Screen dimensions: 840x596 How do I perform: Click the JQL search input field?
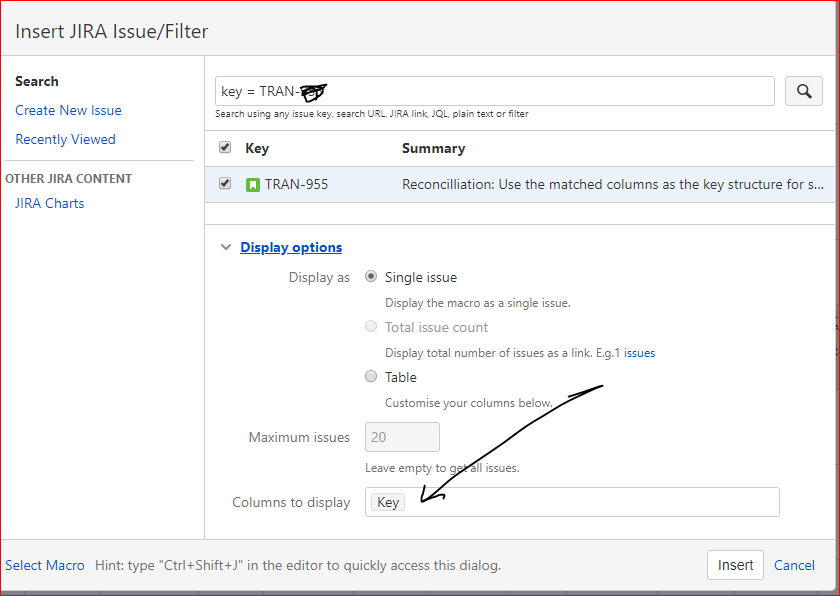tap(494, 91)
